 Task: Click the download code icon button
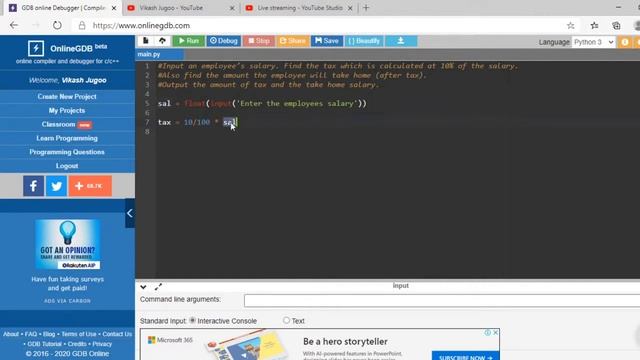401,41
